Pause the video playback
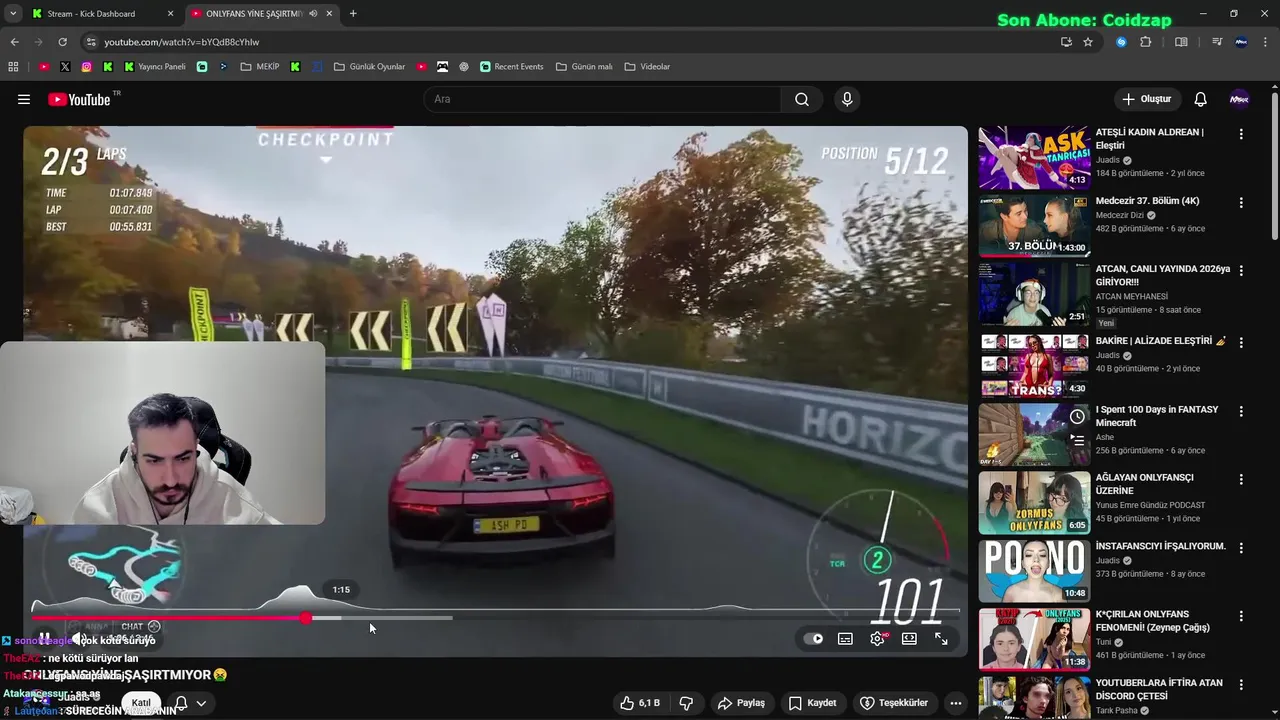This screenshot has width=1280, height=720. (44, 639)
